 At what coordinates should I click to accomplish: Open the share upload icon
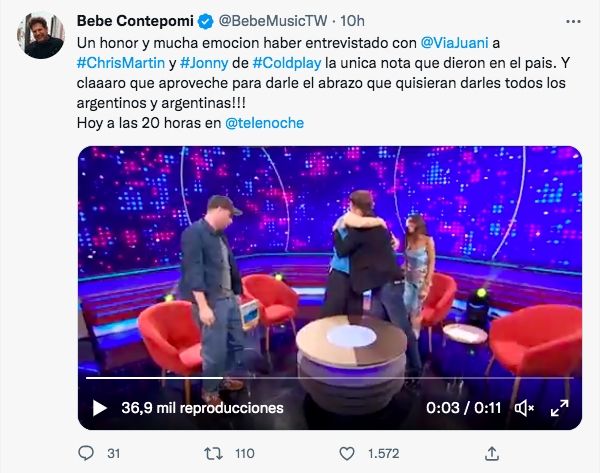click(492, 453)
